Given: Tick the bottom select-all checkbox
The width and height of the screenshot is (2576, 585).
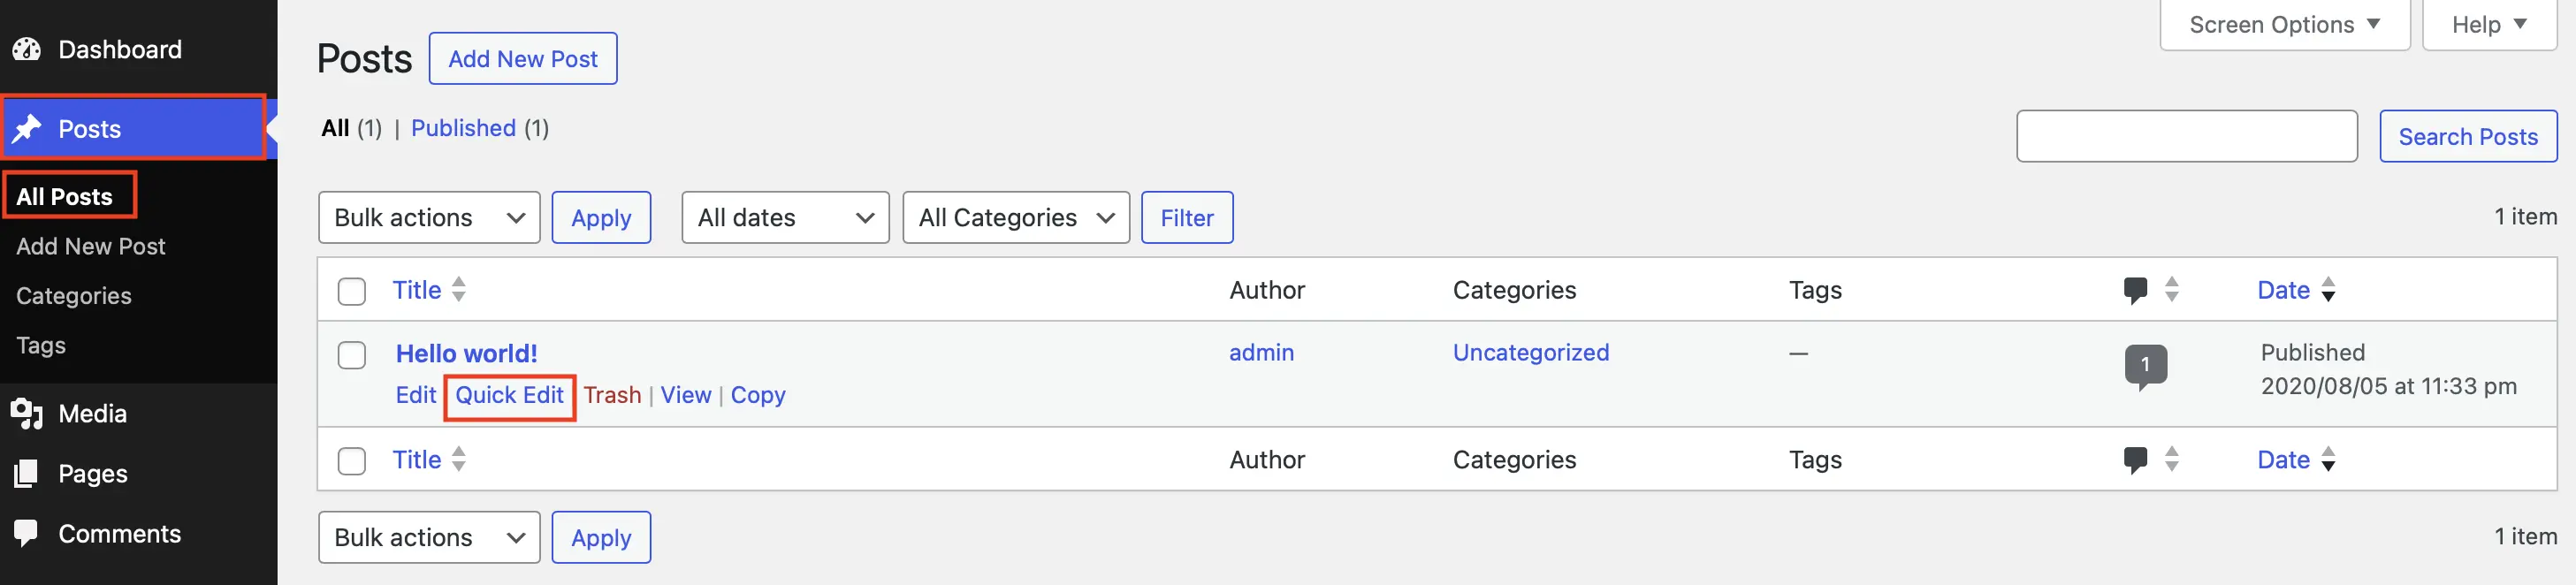Looking at the screenshot, I should coord(351,460).
